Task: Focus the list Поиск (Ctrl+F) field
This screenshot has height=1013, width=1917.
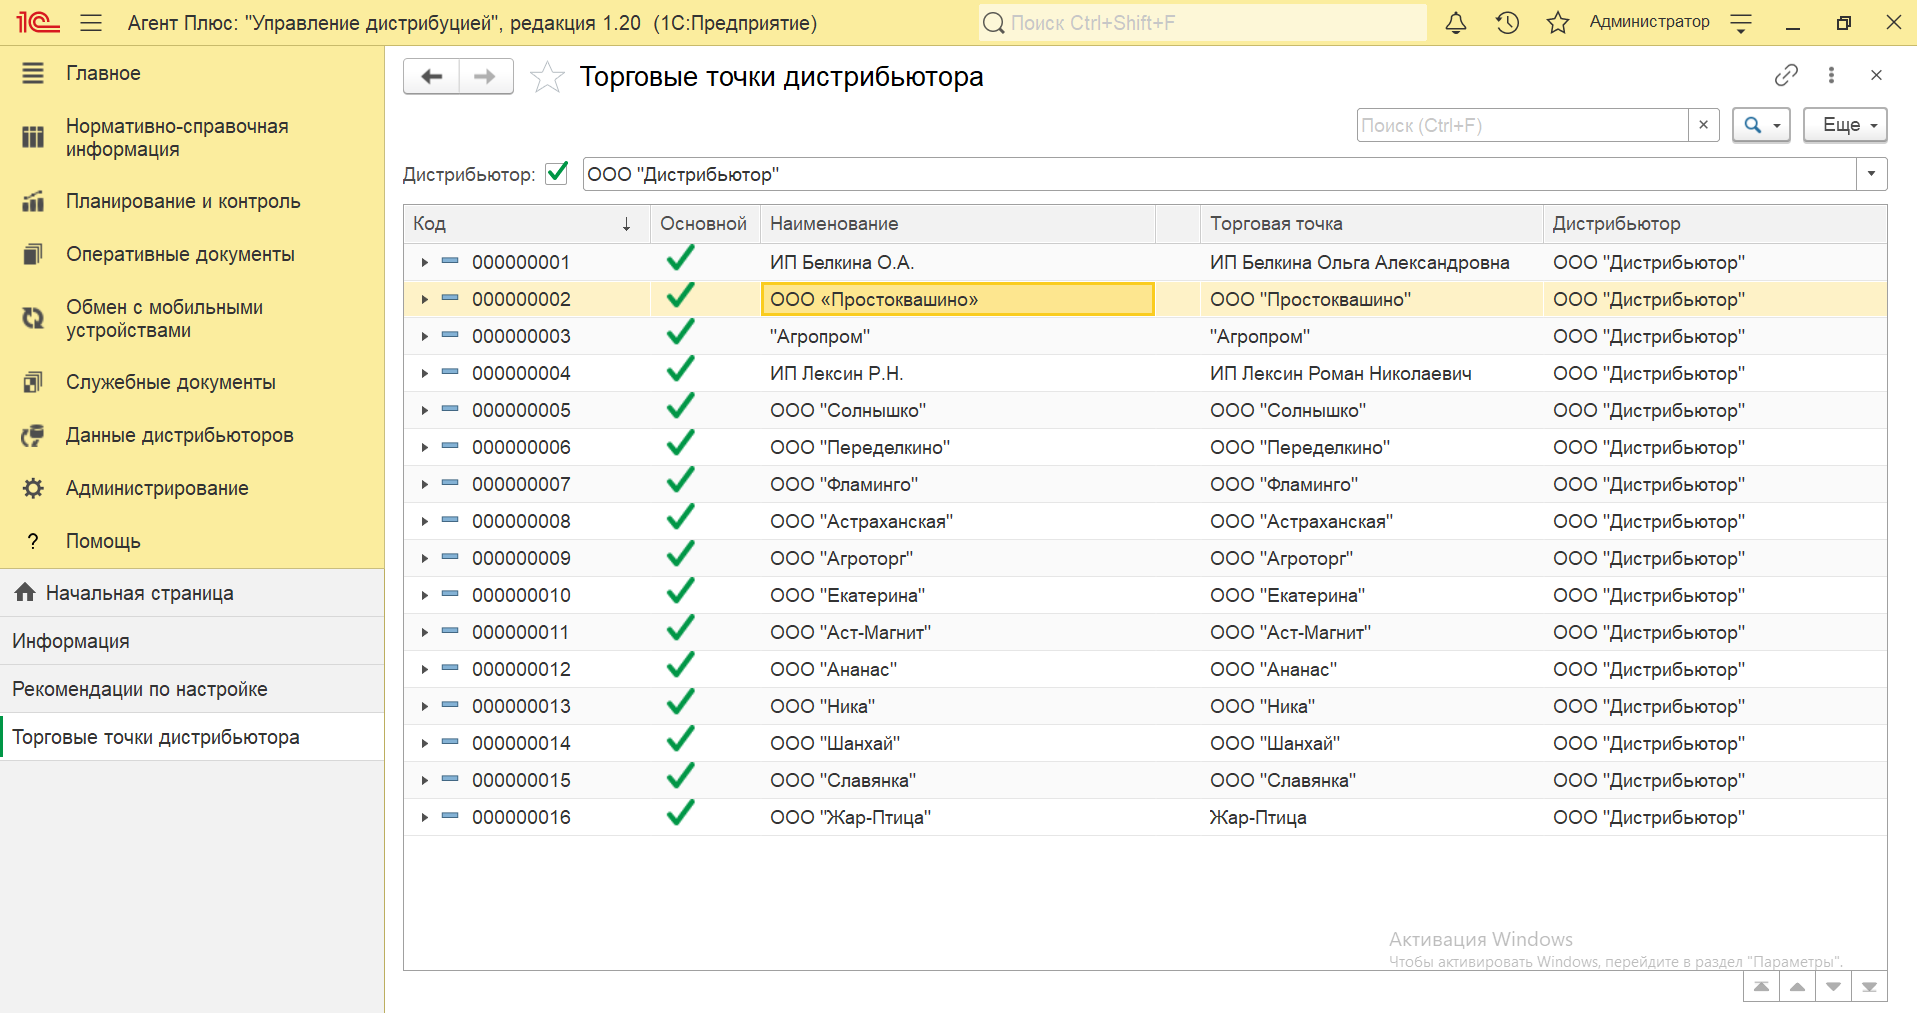Action: click(1523, 125)
